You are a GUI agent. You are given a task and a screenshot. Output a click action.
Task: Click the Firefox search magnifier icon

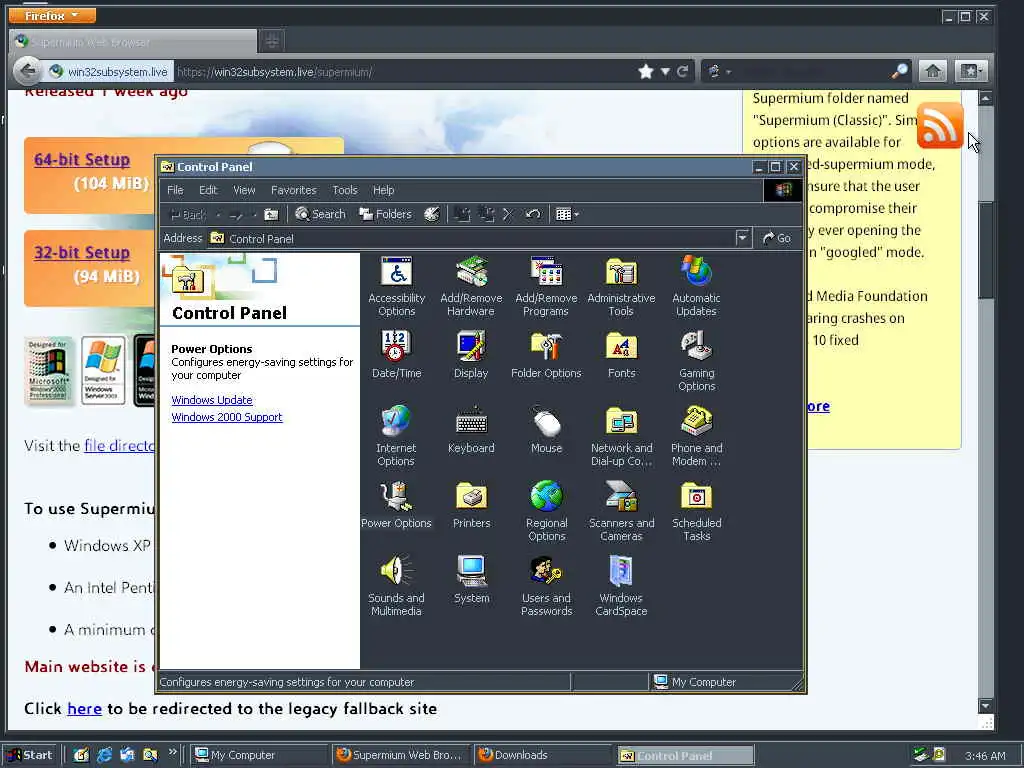(900, 71)
